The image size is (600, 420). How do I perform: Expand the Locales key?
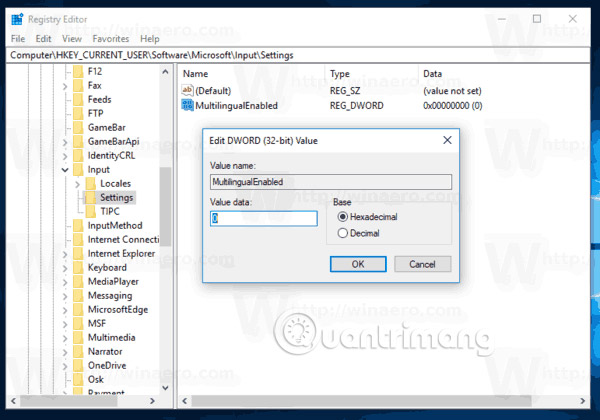(x=77, y=184)
